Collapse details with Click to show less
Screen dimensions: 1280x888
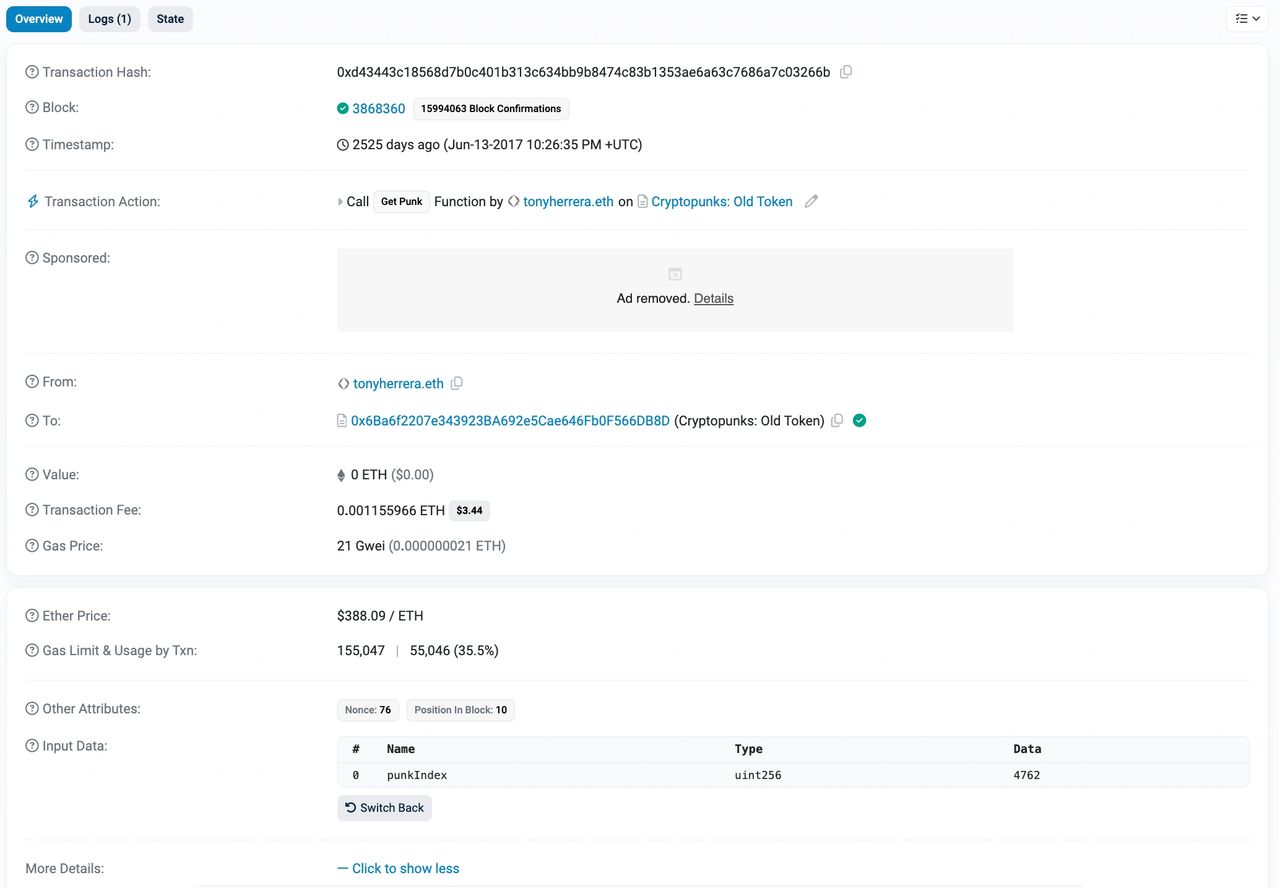pyautogui.click(x=398, y=869)
